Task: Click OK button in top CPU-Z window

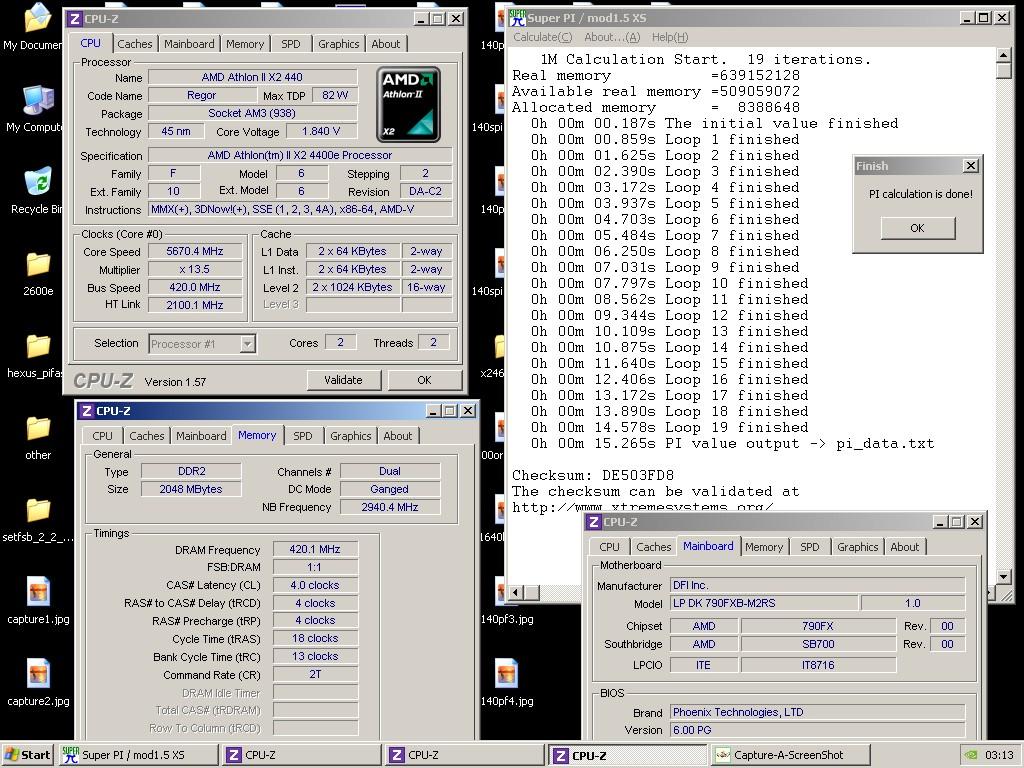Action: [x=424, y=380]
